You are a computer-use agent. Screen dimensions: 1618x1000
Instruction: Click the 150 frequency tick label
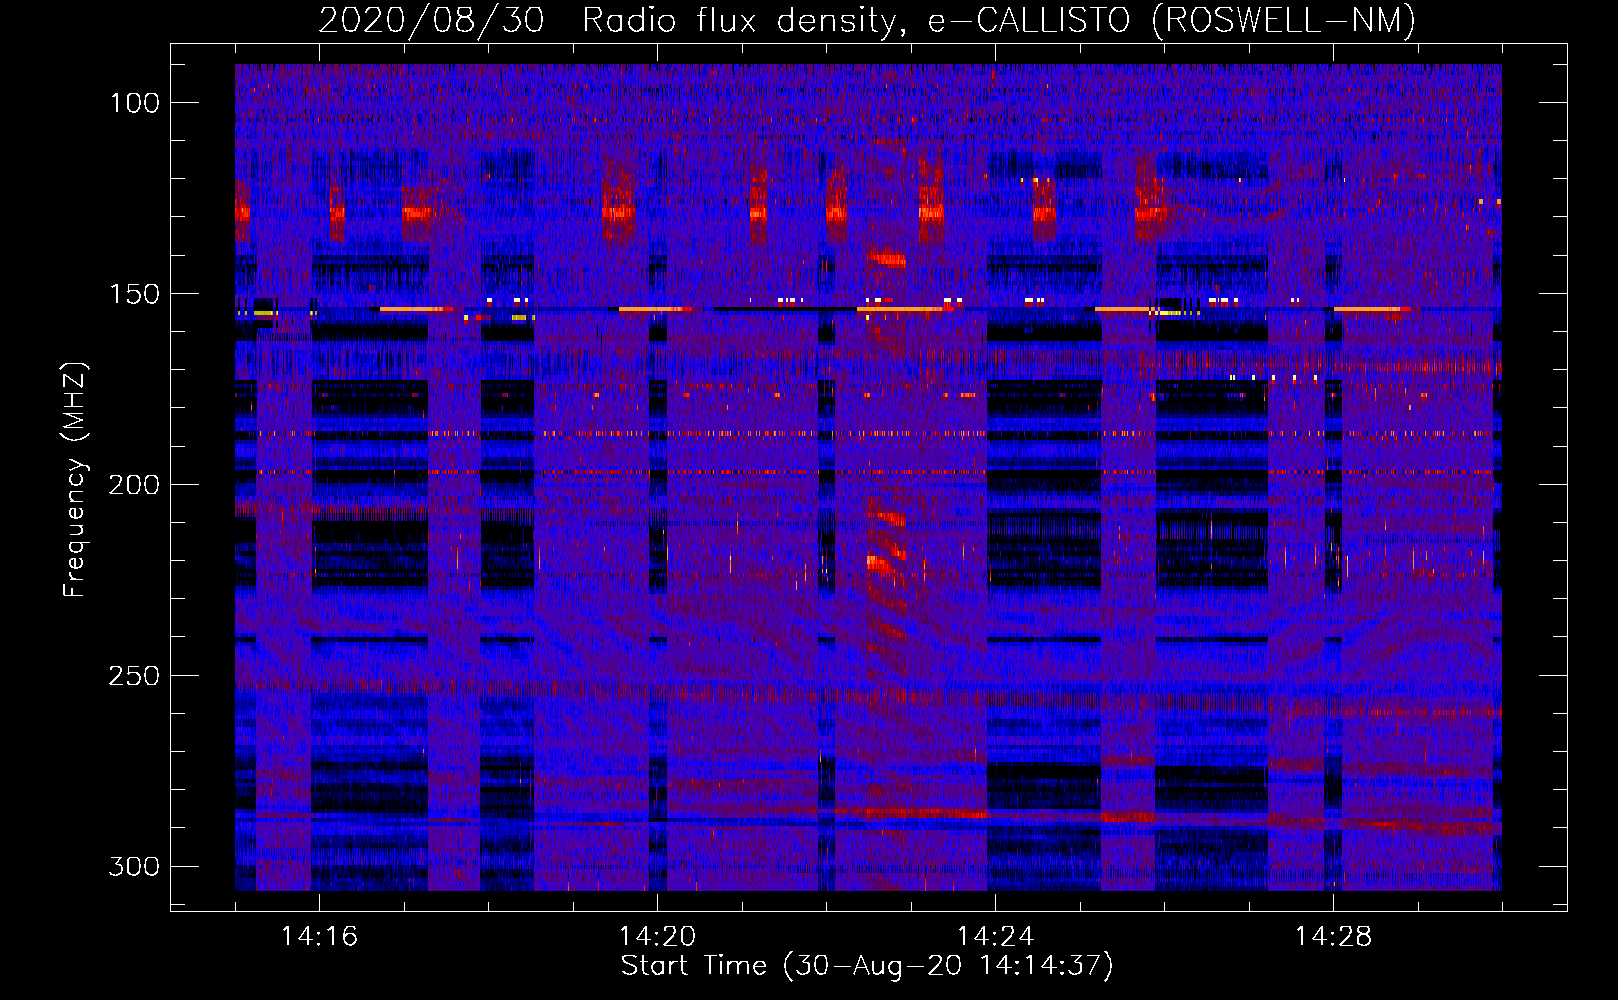(x=135, y=294)
